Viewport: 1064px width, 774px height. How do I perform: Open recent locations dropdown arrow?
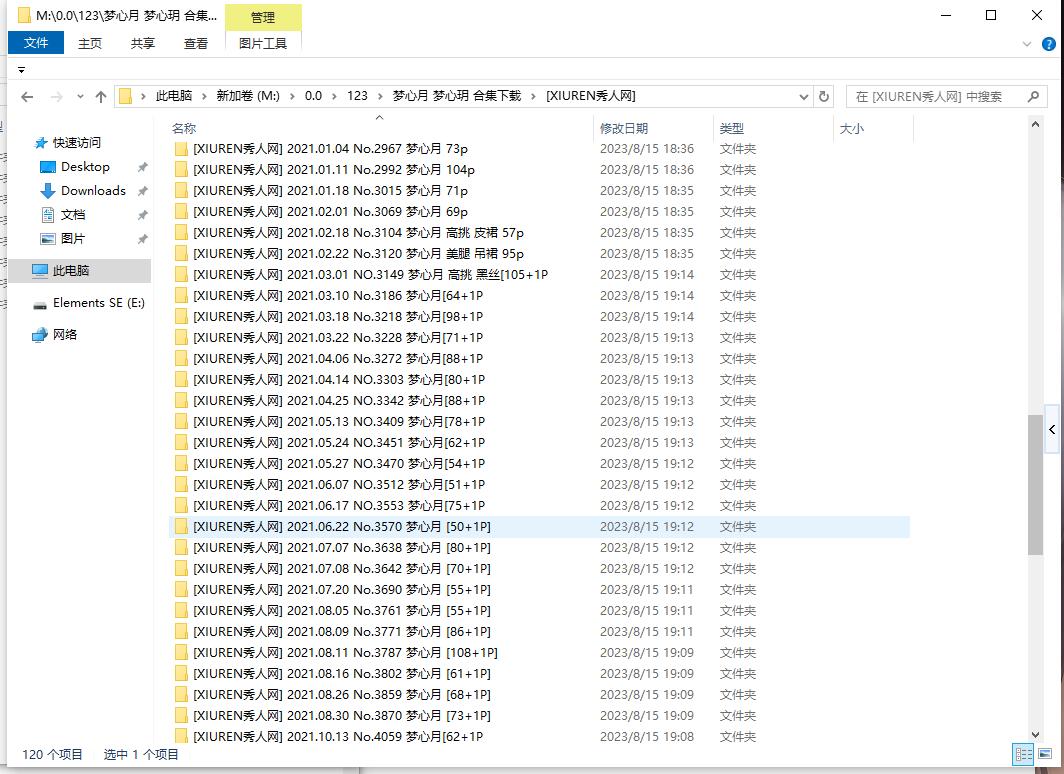coord(79,97)
